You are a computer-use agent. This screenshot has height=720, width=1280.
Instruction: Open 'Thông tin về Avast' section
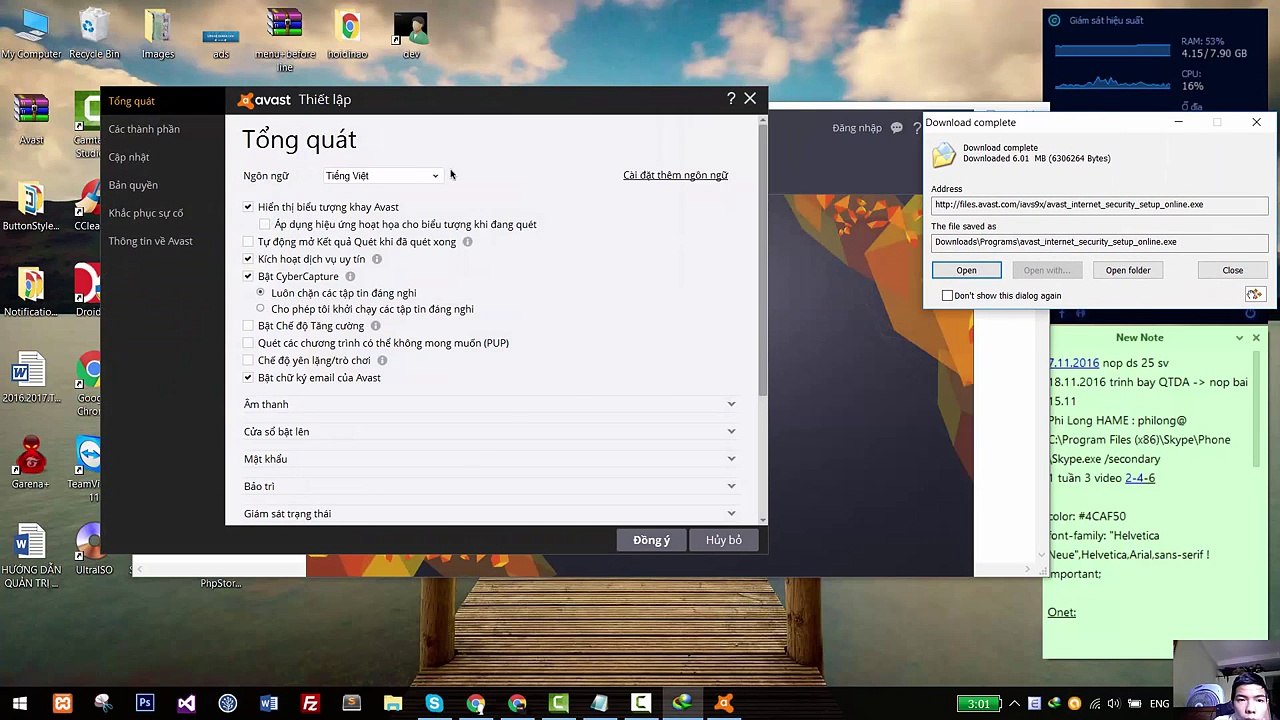coord(151,241)
